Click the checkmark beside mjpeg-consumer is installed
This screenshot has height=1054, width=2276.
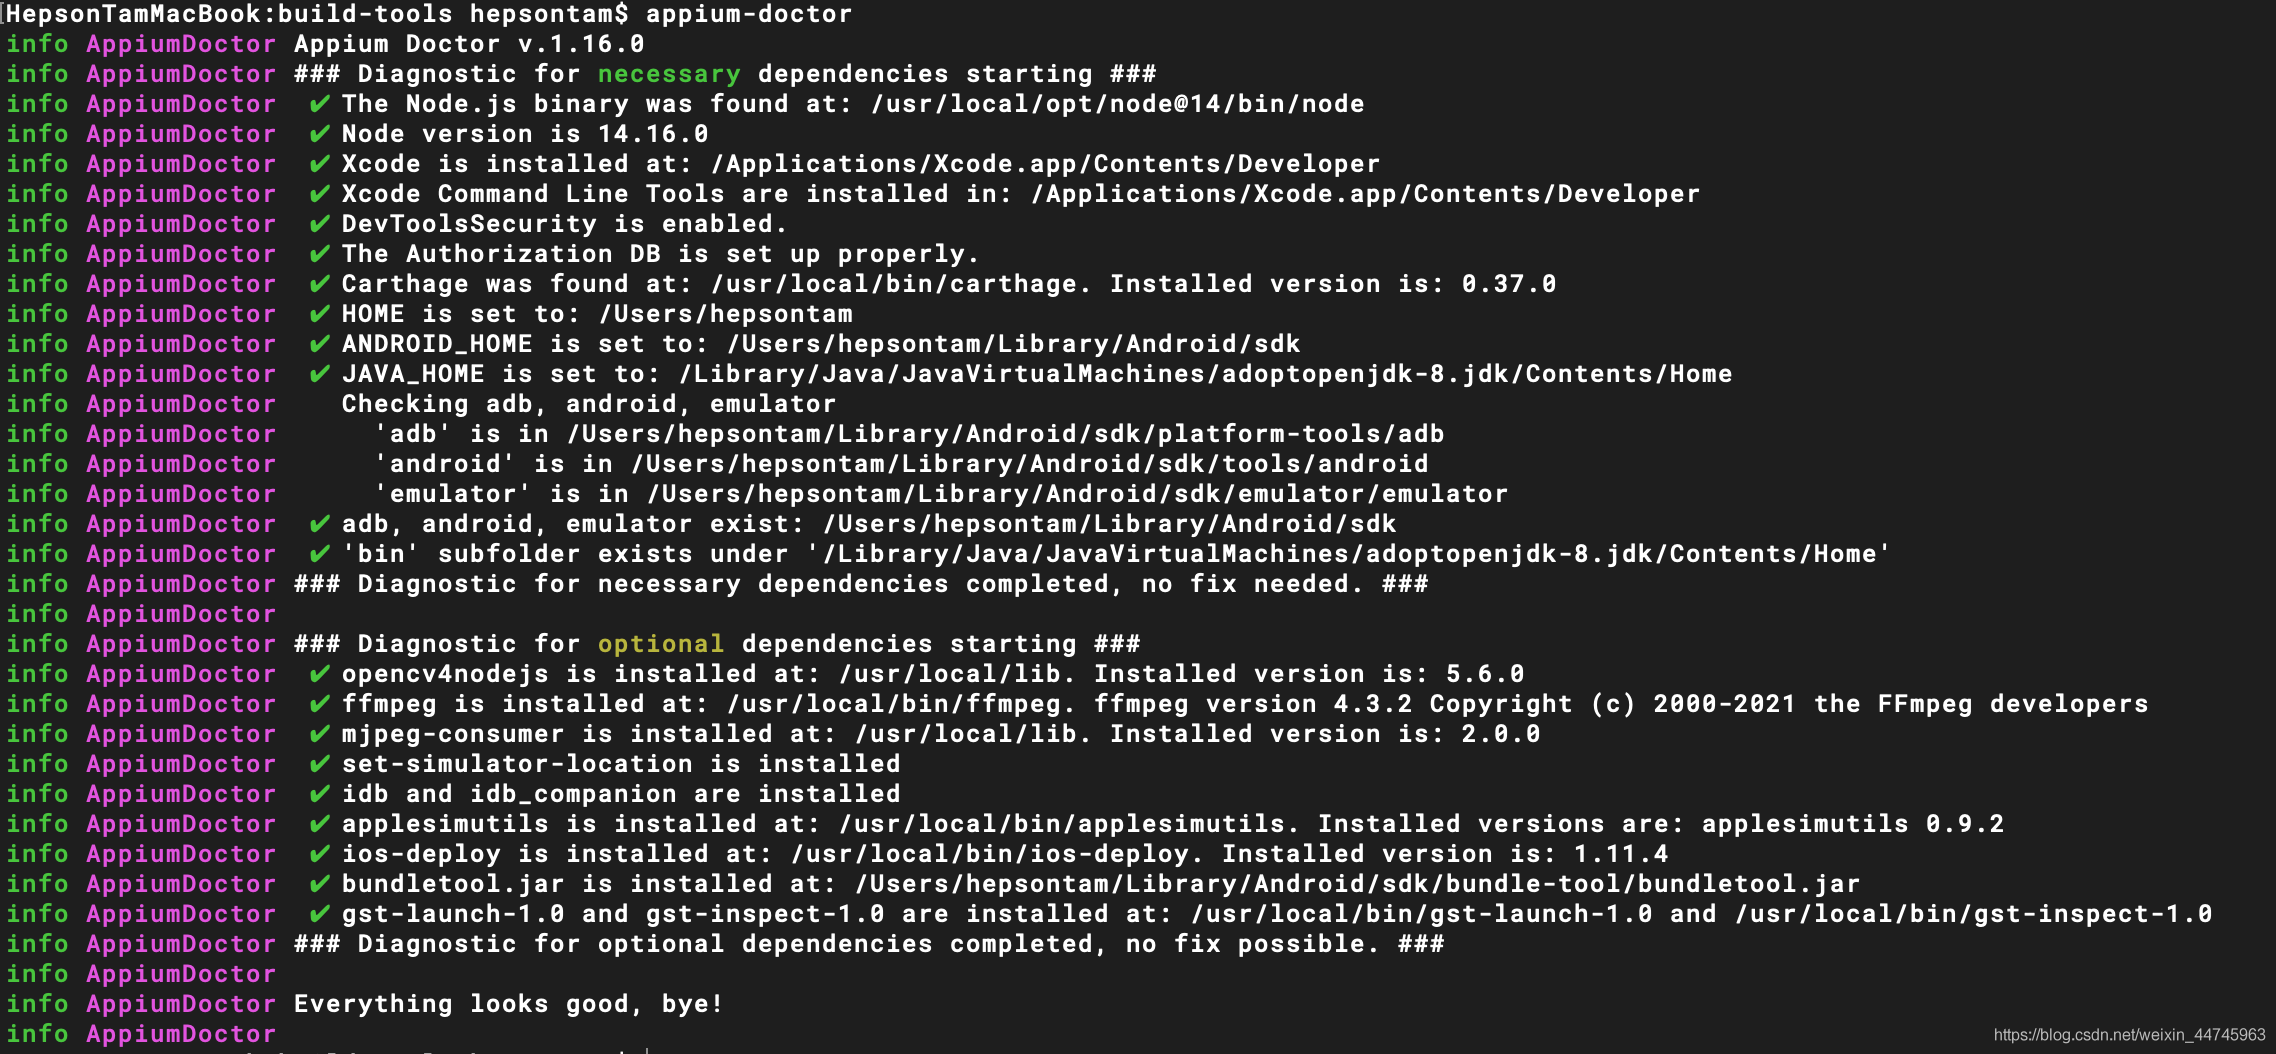[319, 734]
